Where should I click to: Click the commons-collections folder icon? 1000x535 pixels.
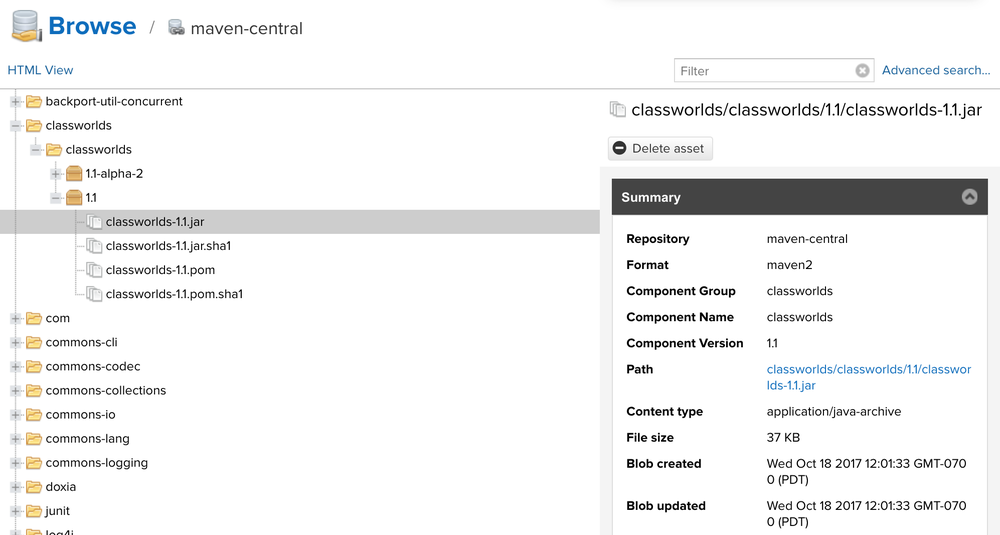click(x=34, y=390)
